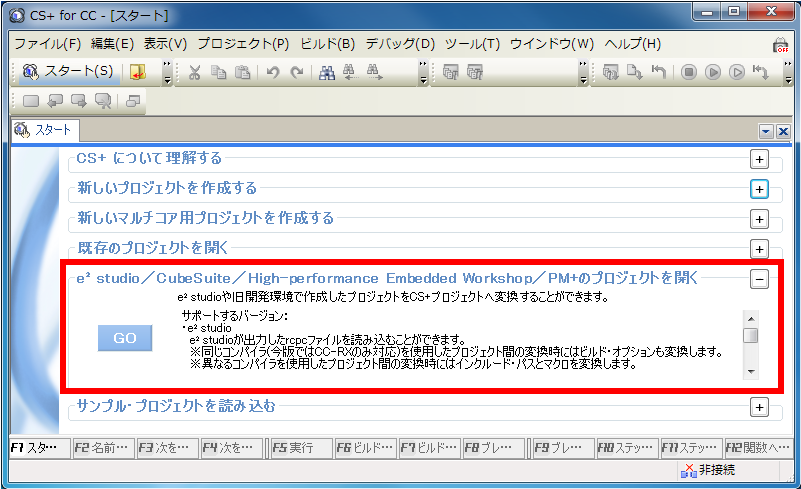Click the download document-arrow icon
Image resolution: width=801 pixels, height=489 pixels.
coord(634,73)
